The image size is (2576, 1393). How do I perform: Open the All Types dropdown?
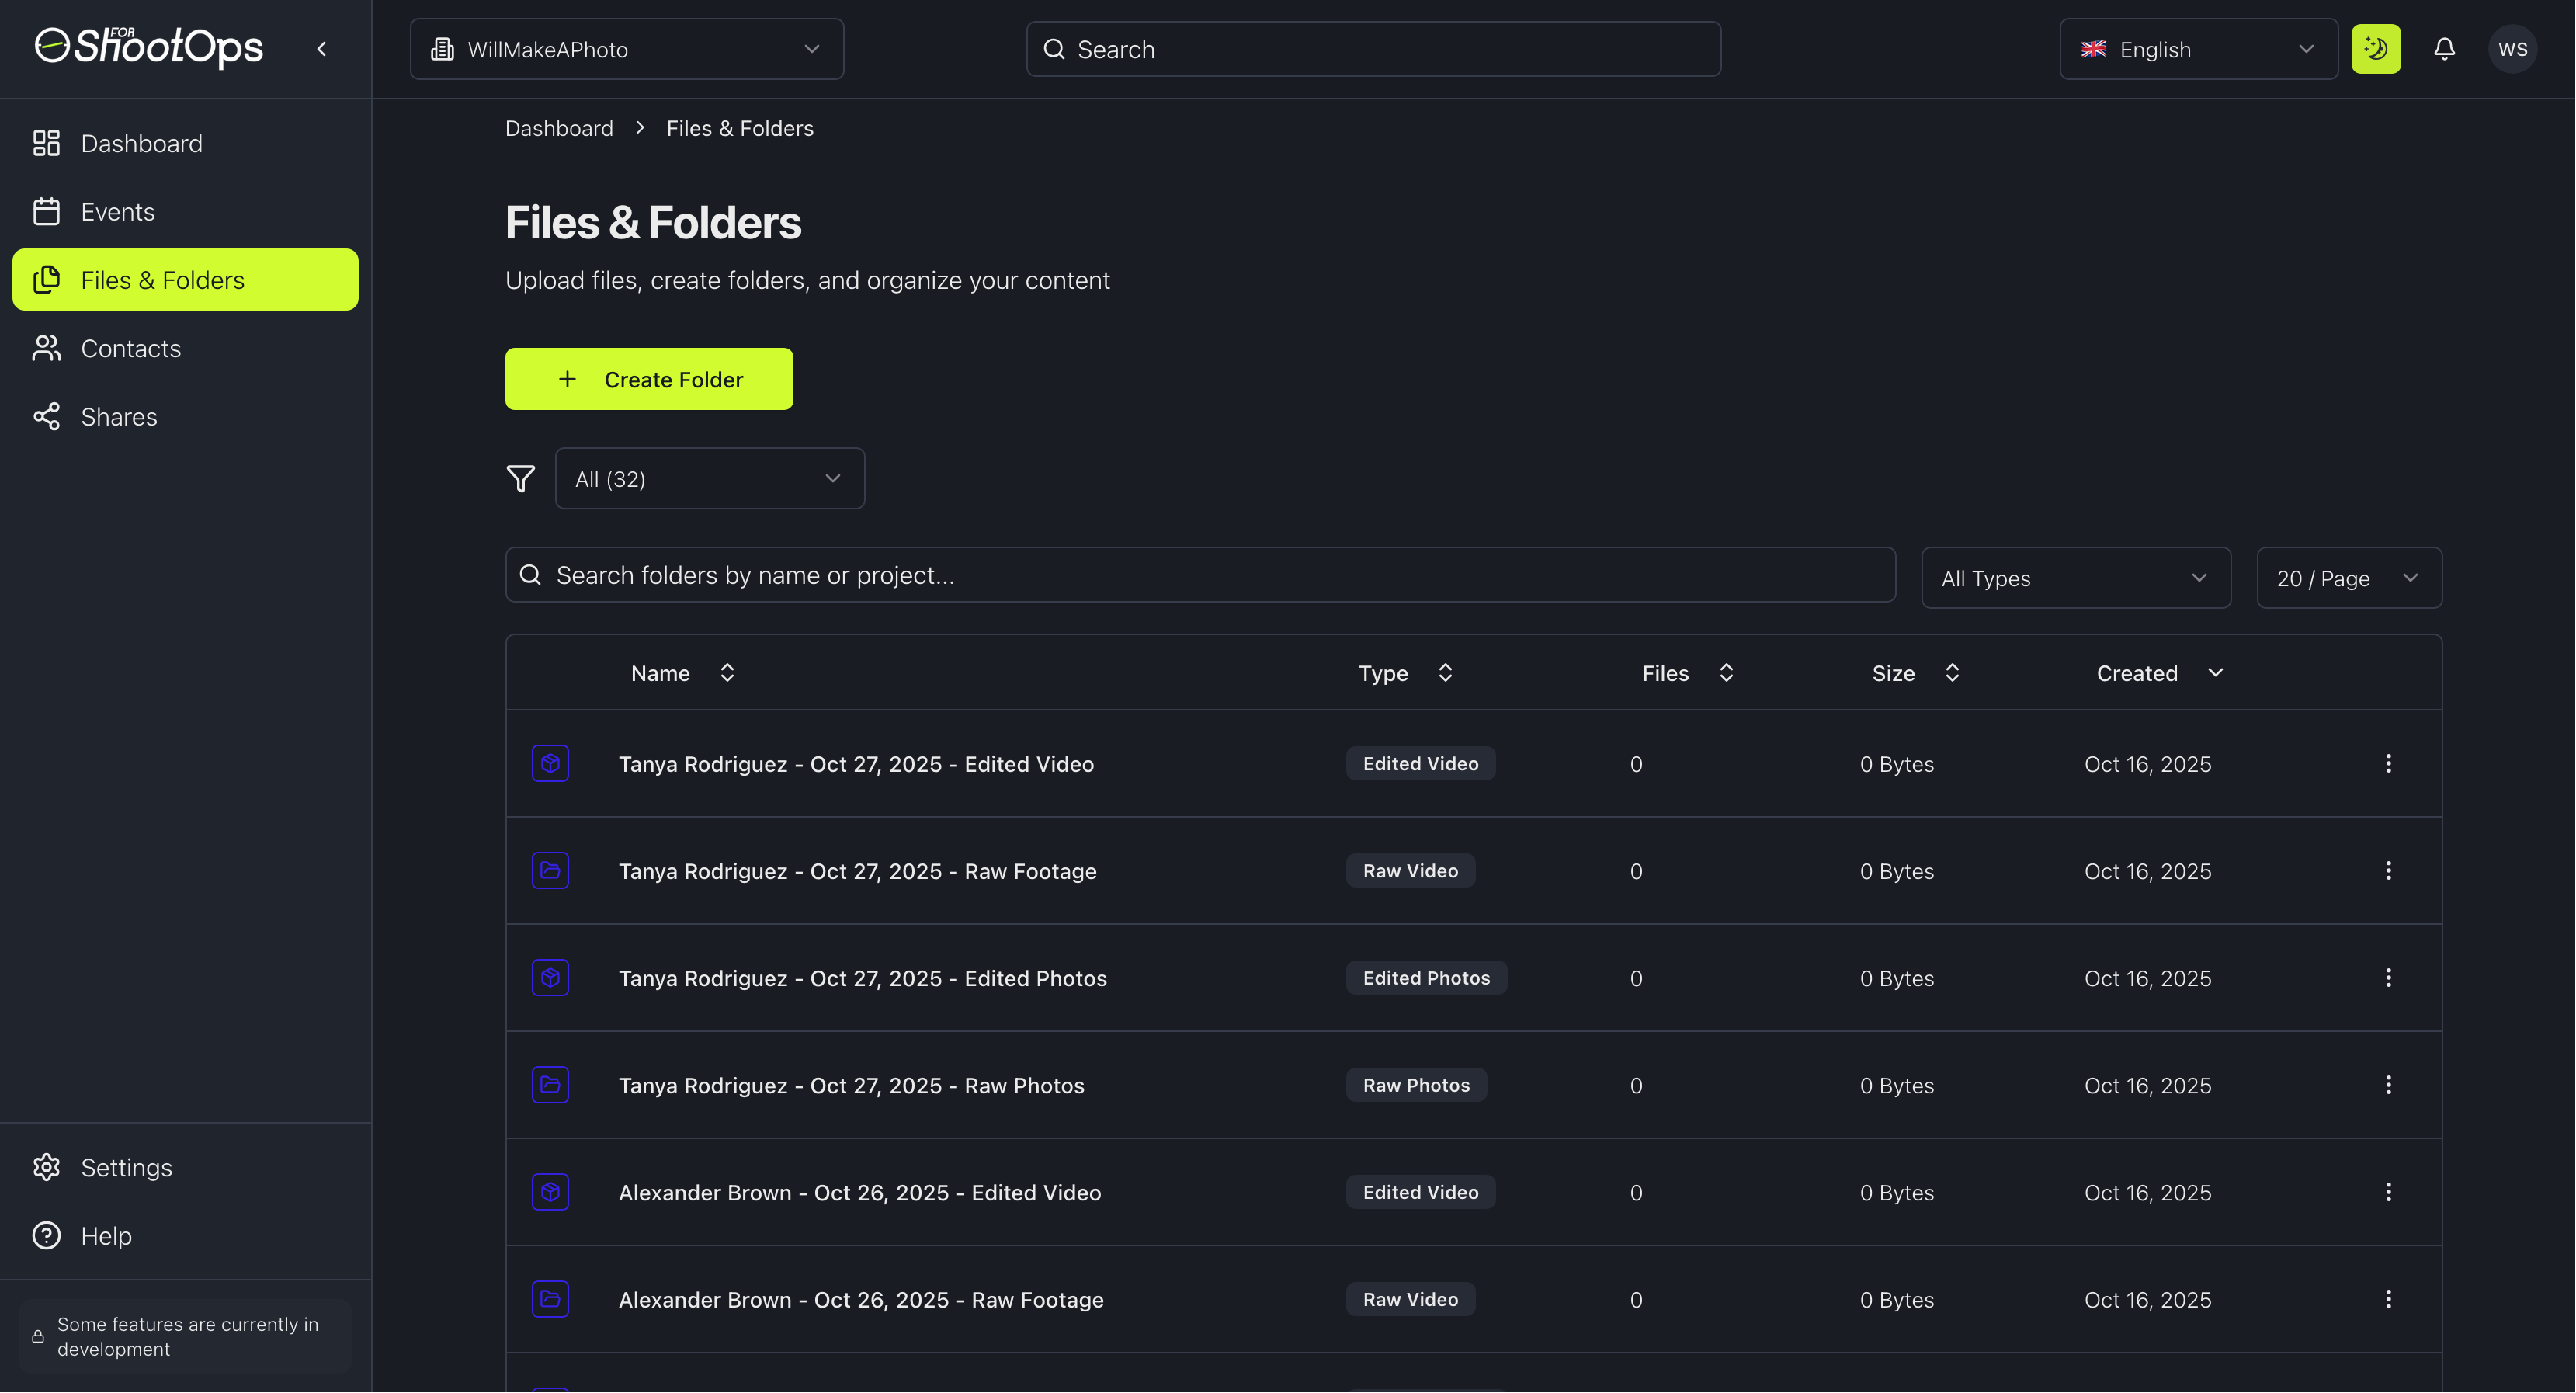point(2075,577)
